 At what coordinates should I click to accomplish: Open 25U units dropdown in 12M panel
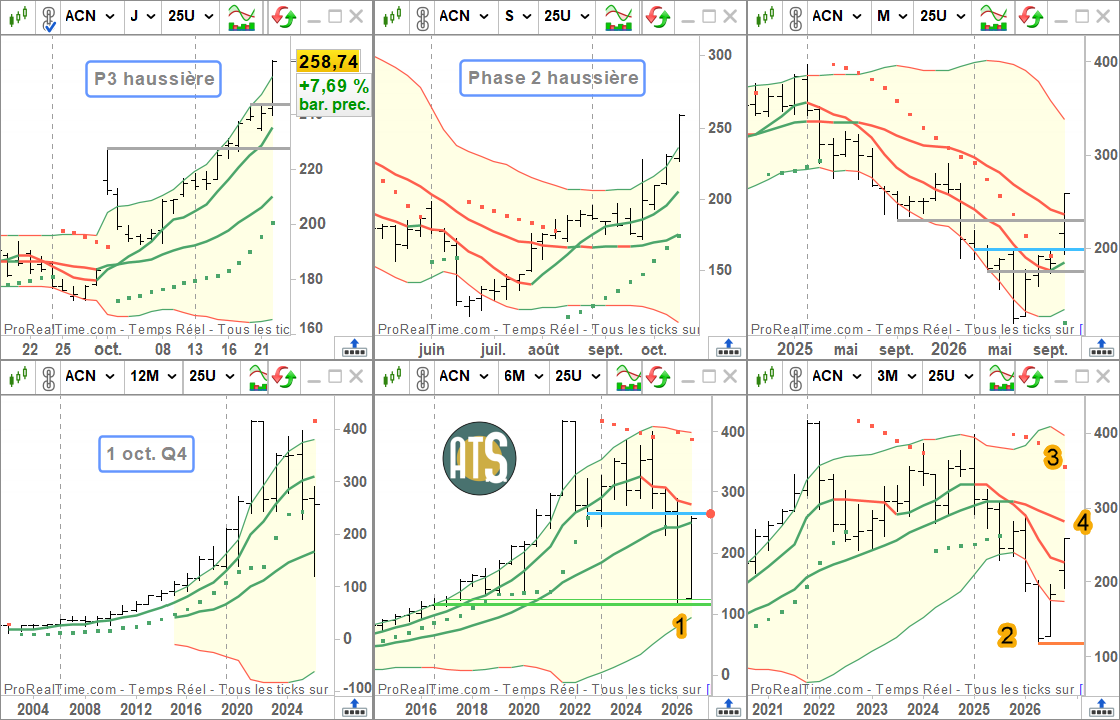click(x=211, y=376)
